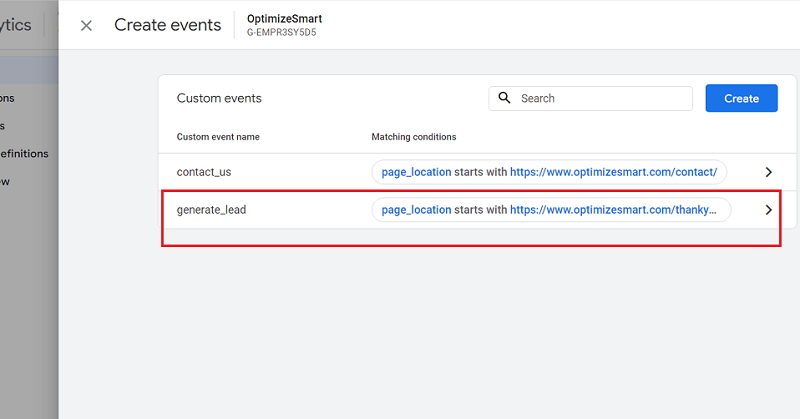Image resolution: width=800 pixels, height=419 pixels.
Task: Close the Create events panel
Action: 86,26
